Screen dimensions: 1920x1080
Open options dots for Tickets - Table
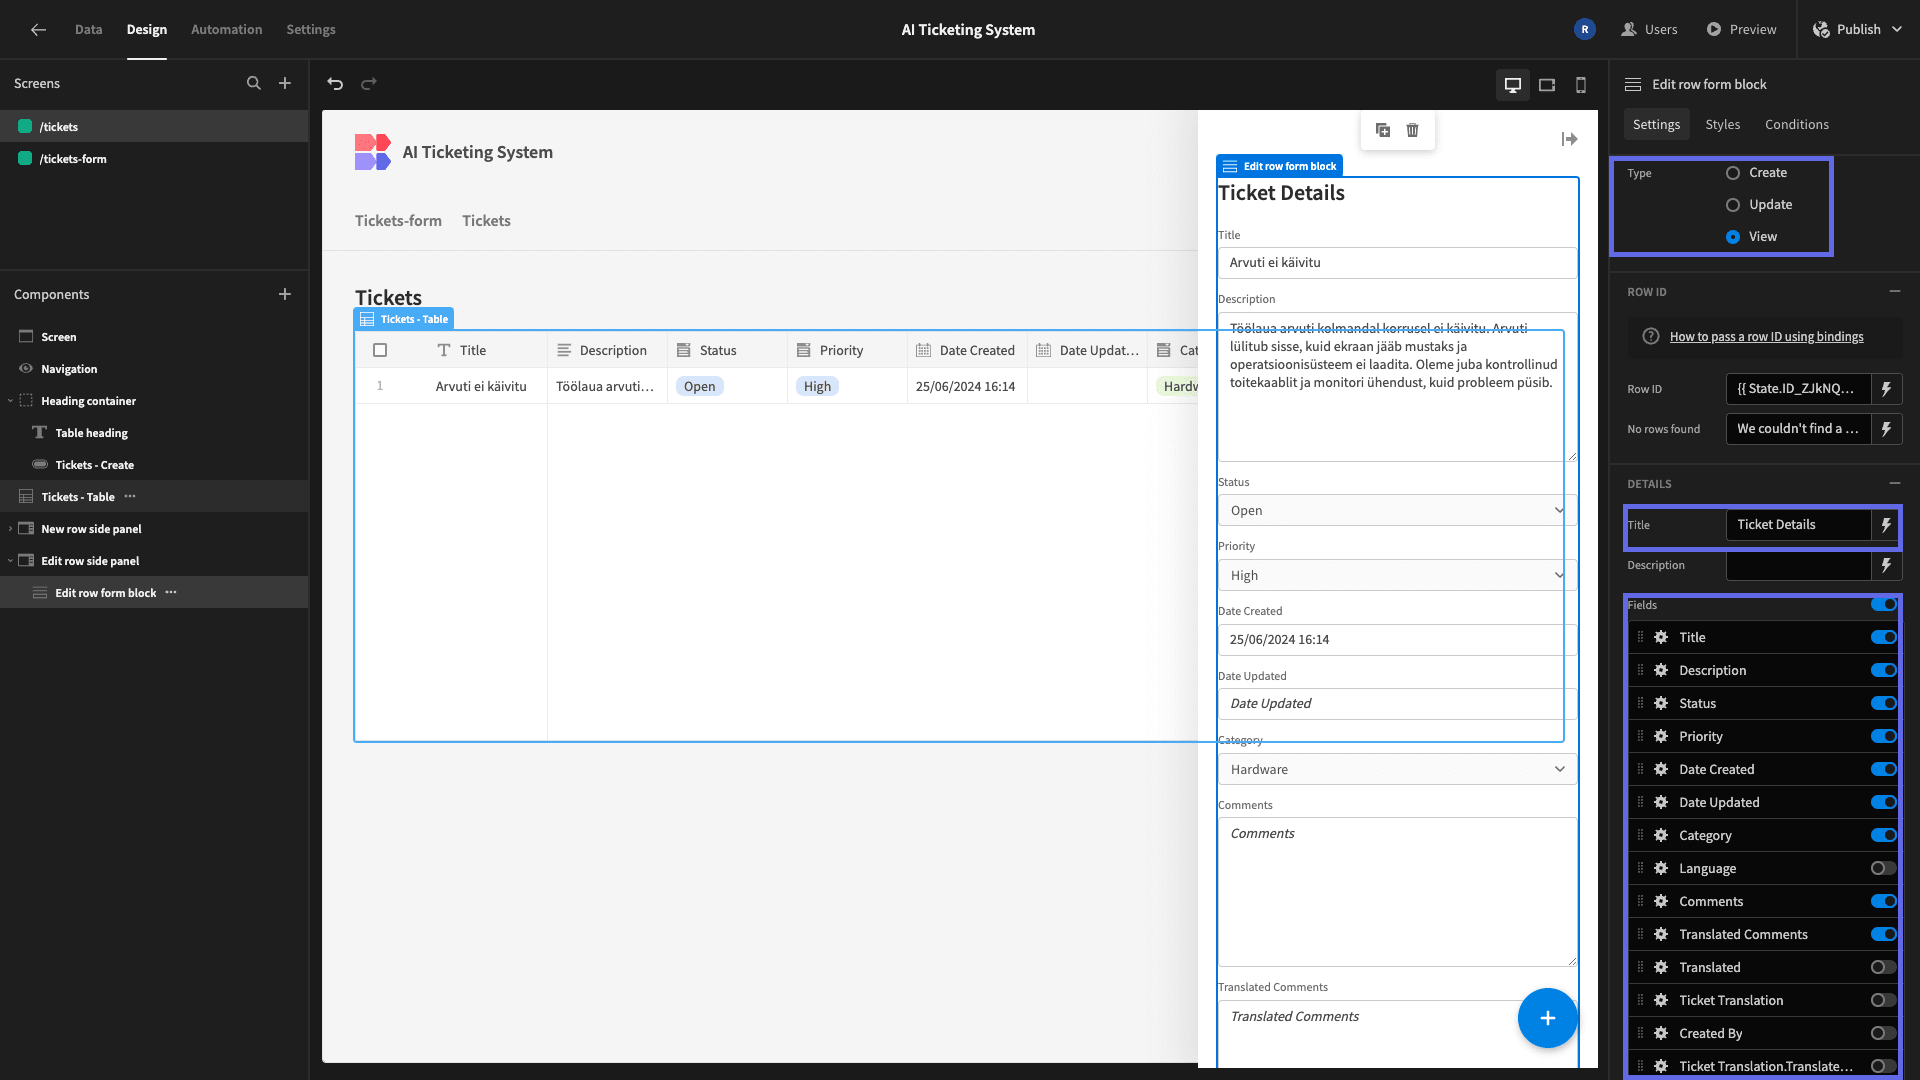(x=130, y=497)
